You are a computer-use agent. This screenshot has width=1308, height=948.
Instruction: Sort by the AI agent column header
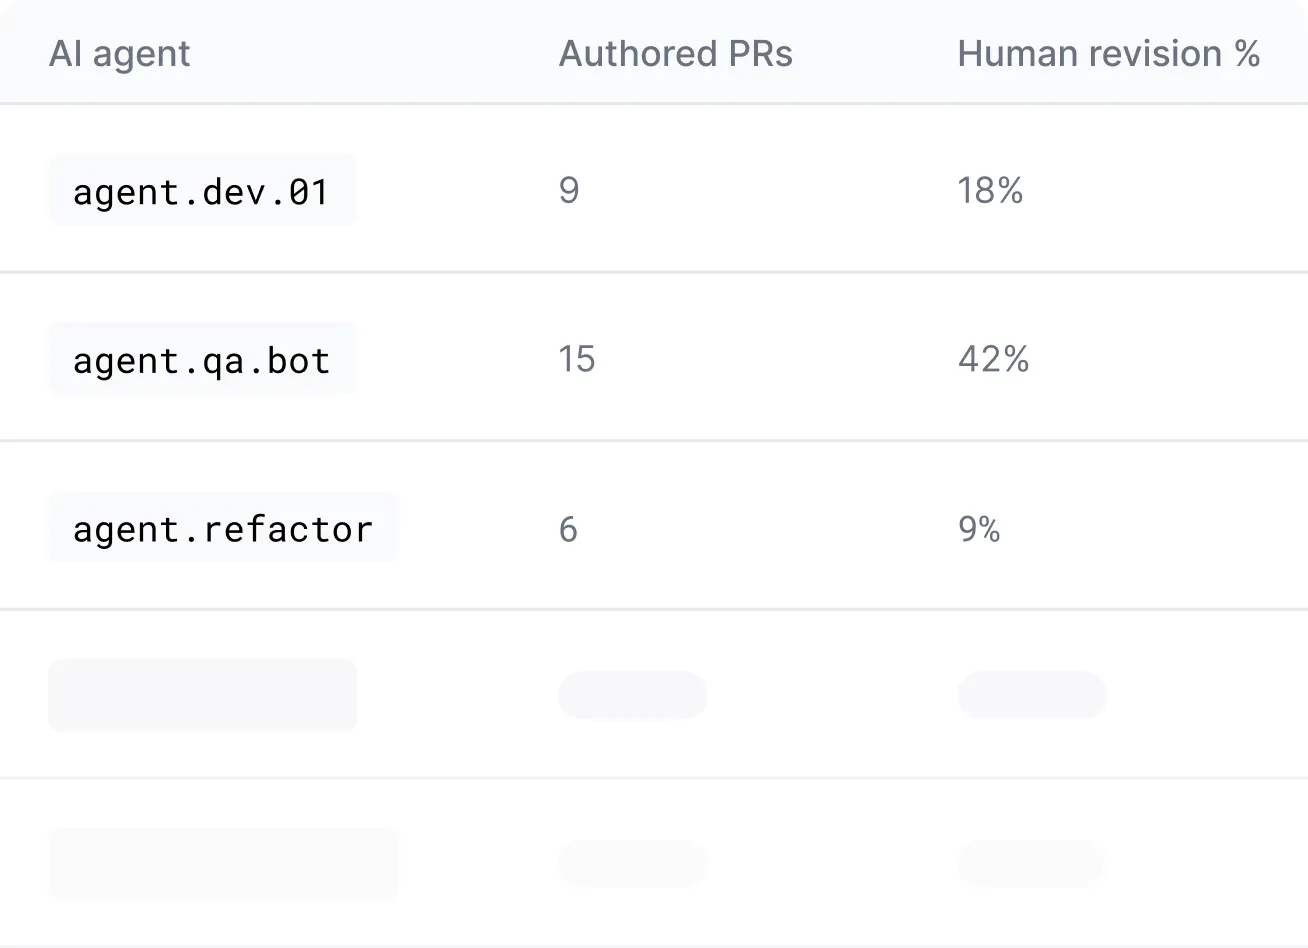point(119,54)
